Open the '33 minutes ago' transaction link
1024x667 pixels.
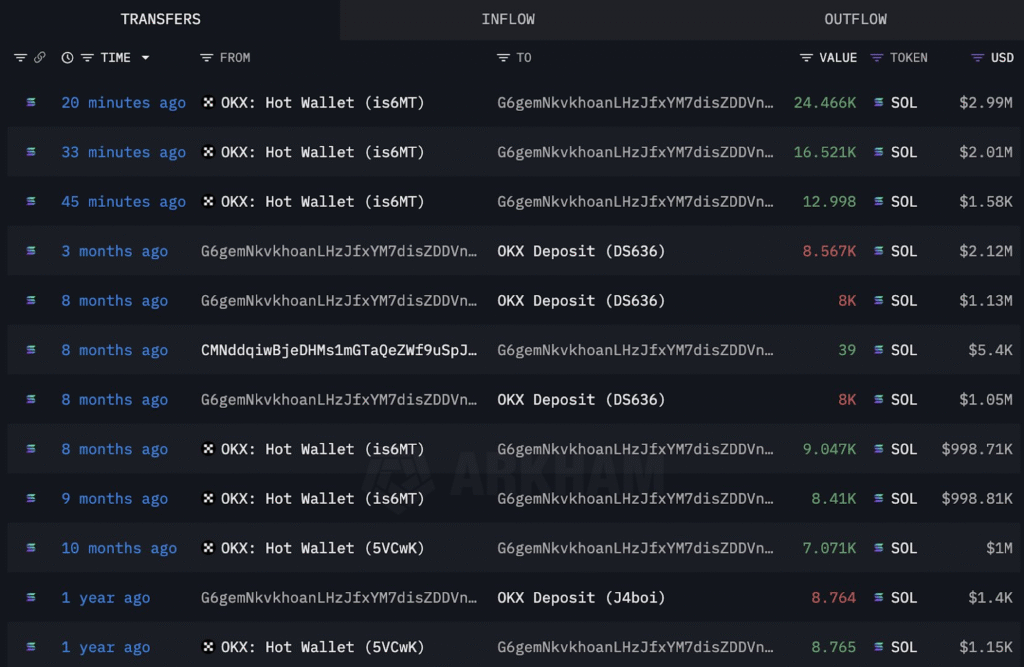[x=123, y=152]
